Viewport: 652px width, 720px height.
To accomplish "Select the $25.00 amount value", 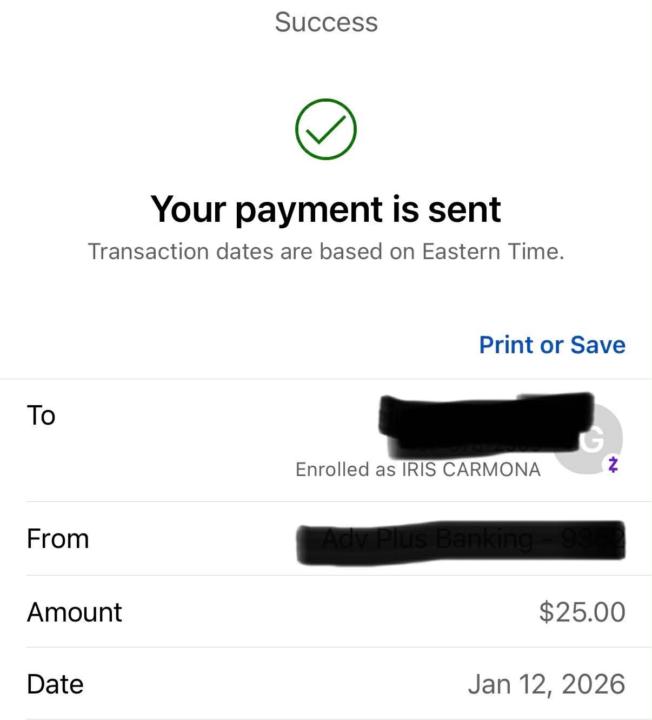I will point(582,612).
